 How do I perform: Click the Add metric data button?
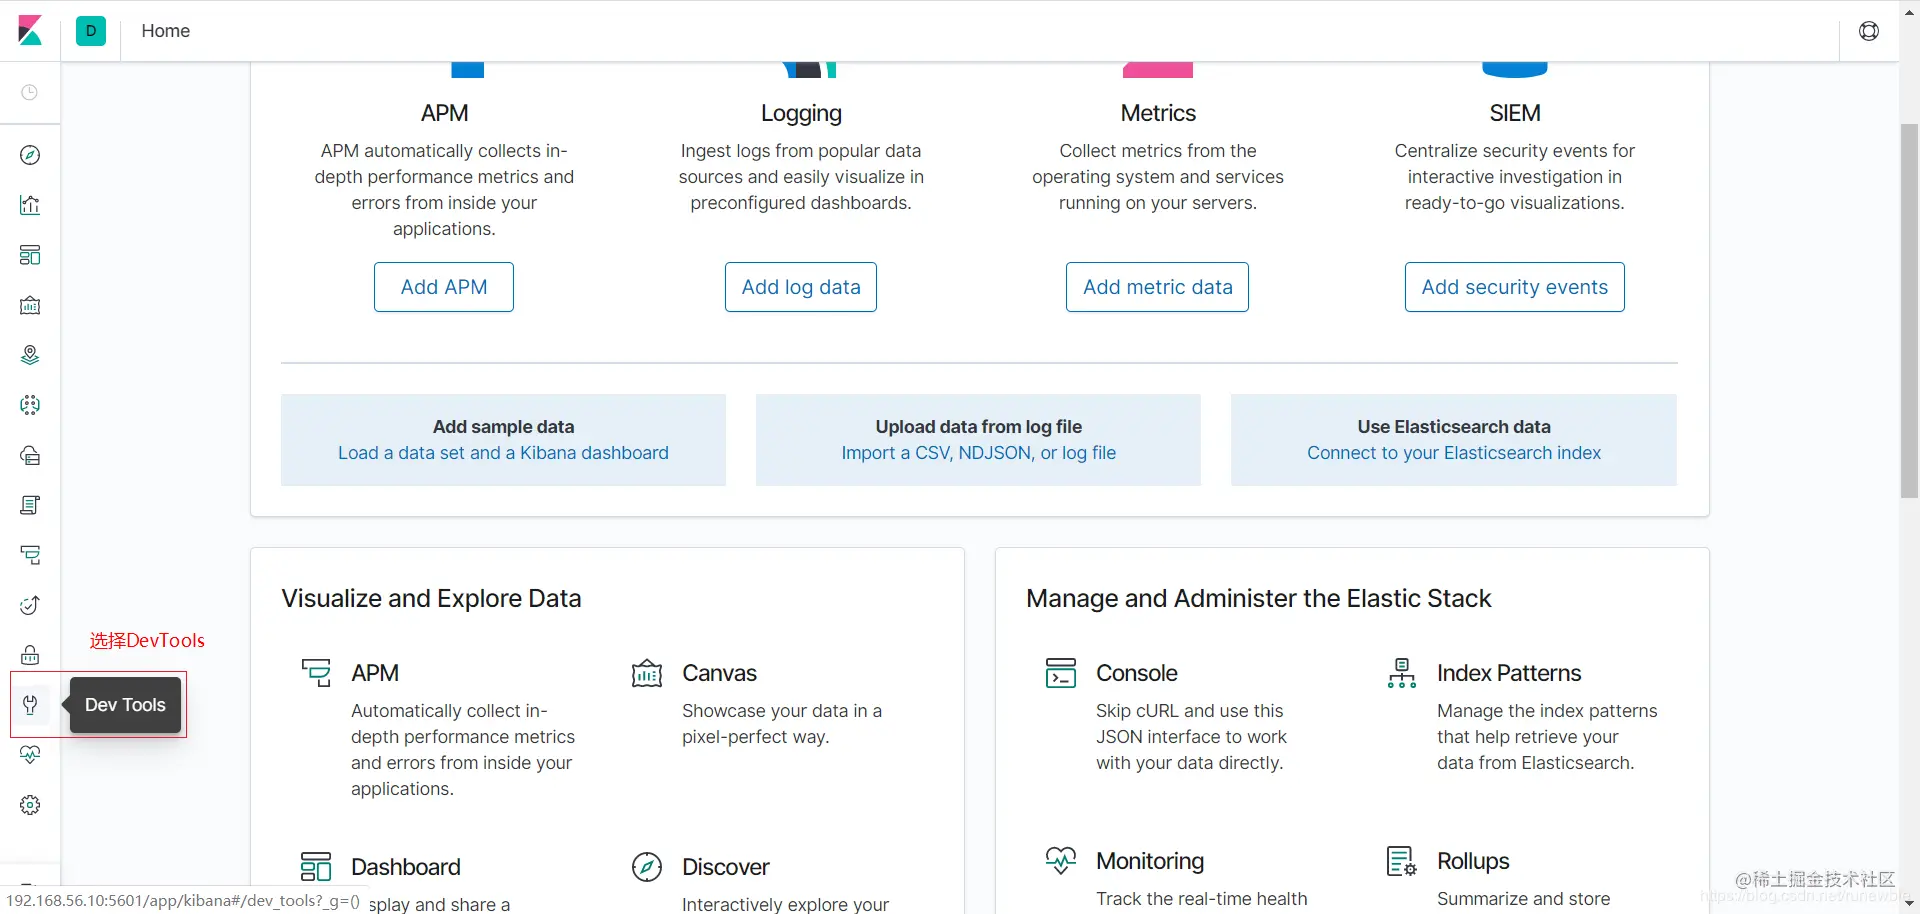[1157, 287]
